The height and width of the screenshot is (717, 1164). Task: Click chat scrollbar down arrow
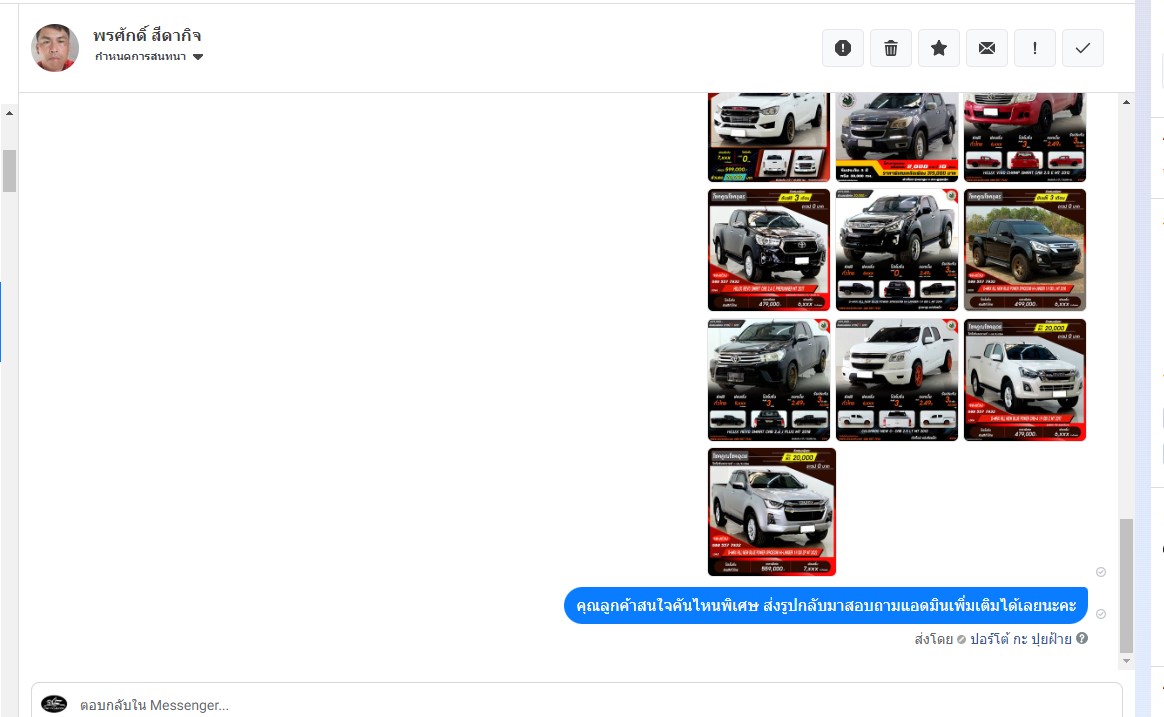1126,661
